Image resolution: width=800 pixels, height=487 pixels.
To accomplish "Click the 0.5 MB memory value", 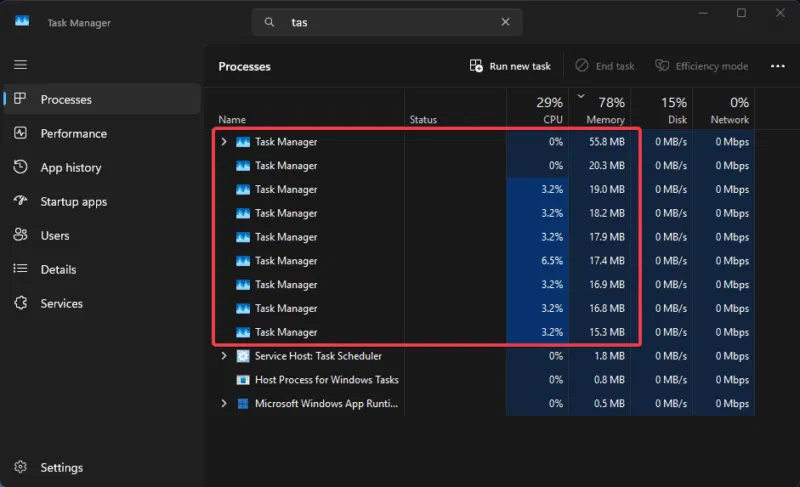I will [x=610, y=403].
